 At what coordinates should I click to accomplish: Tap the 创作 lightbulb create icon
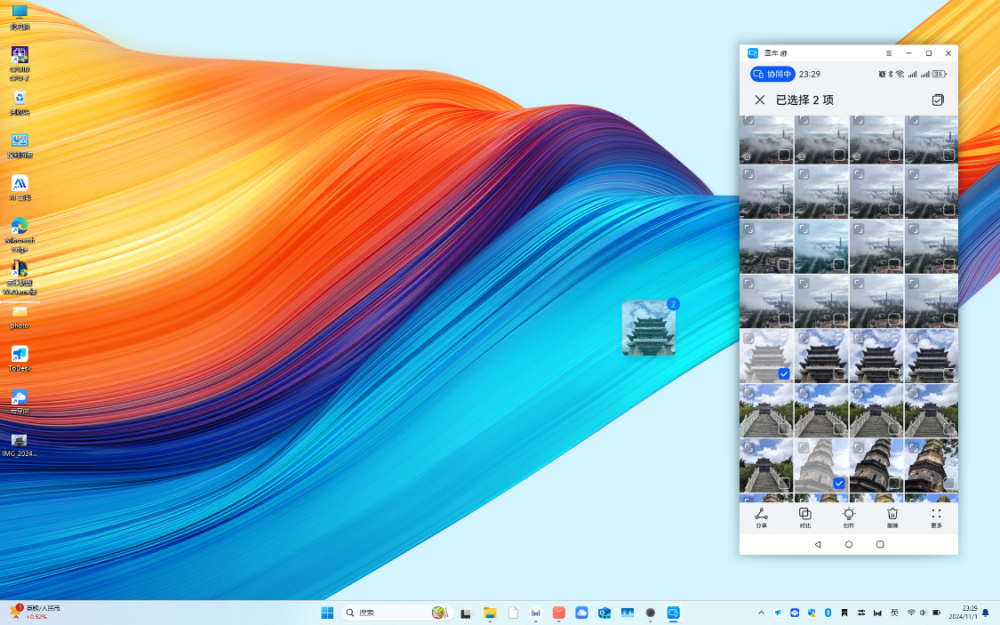tap(849, 517)
